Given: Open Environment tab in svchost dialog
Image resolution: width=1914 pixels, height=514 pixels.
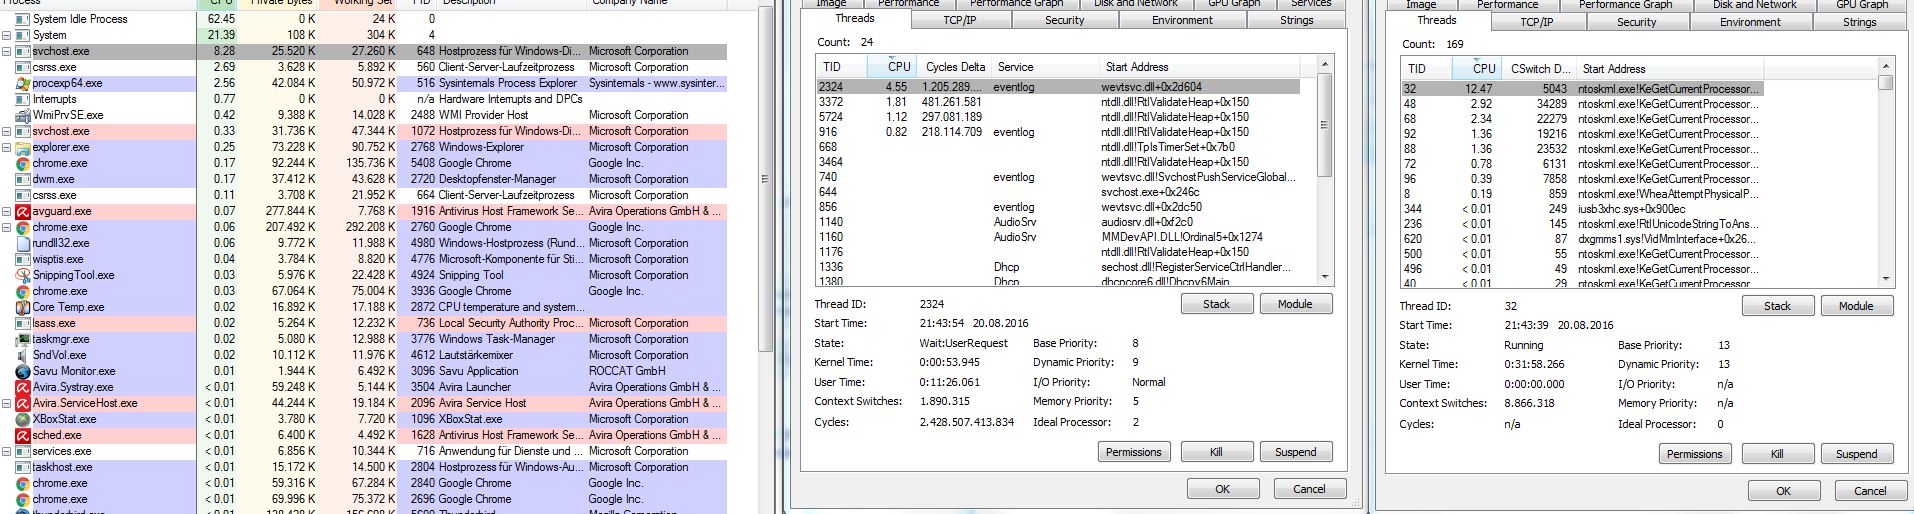Looking at the screenshot, I should [1182, 20].
